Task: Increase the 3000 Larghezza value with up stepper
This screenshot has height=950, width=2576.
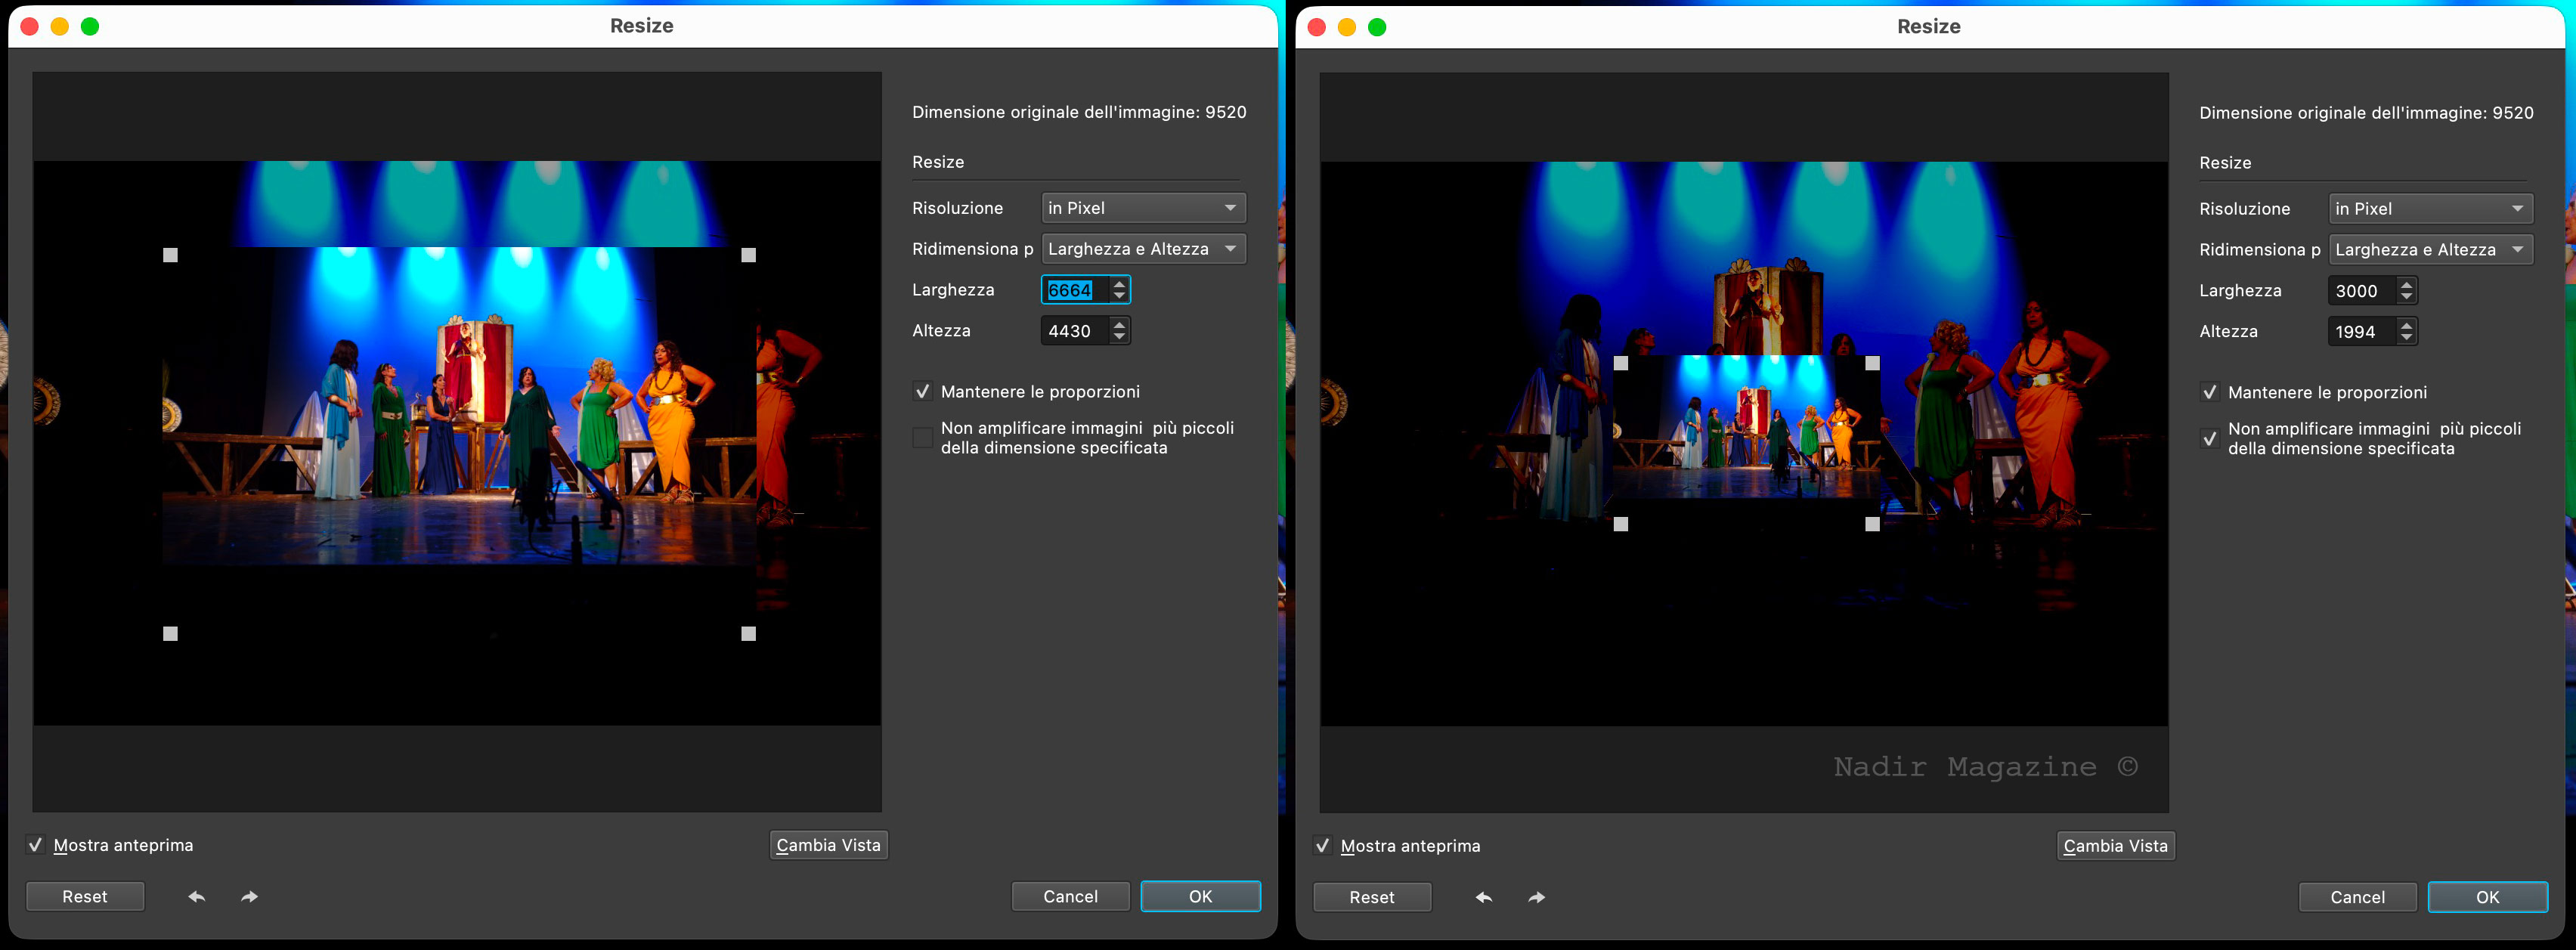Action: coord(2407,285)
